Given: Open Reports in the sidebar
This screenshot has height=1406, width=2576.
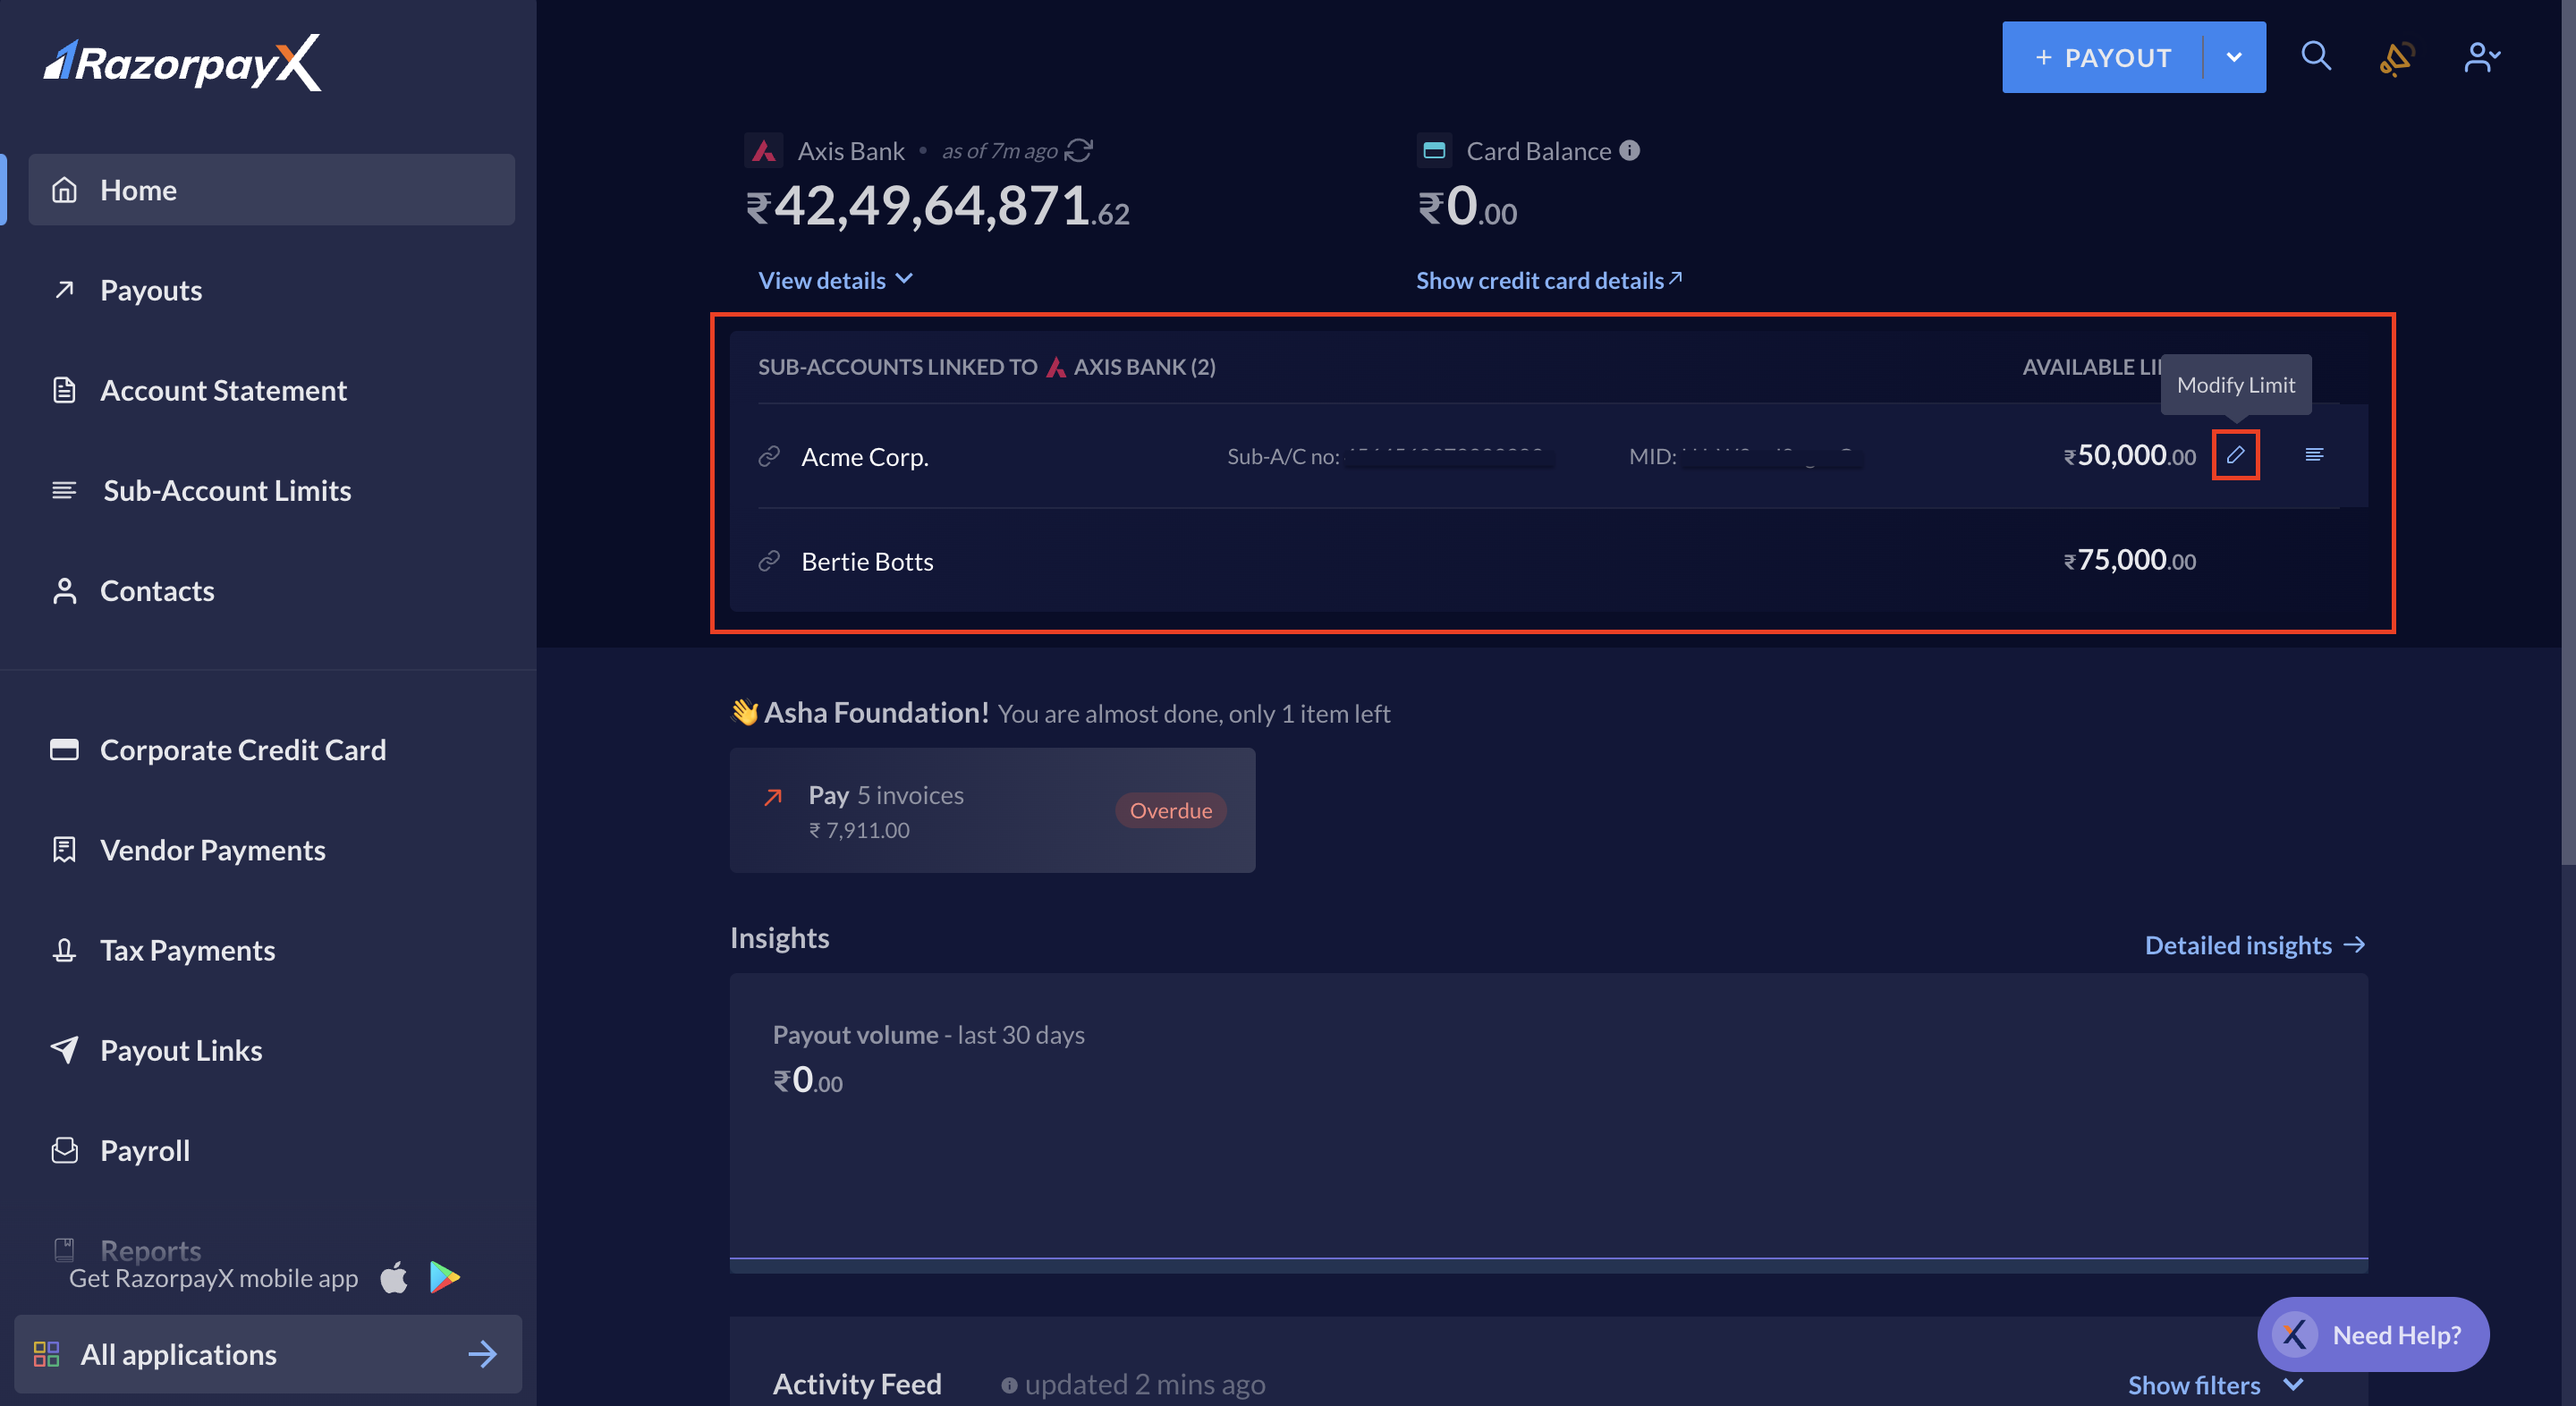Looking at the screenshot, I should pyautogui.click(x=151, y=1250).
